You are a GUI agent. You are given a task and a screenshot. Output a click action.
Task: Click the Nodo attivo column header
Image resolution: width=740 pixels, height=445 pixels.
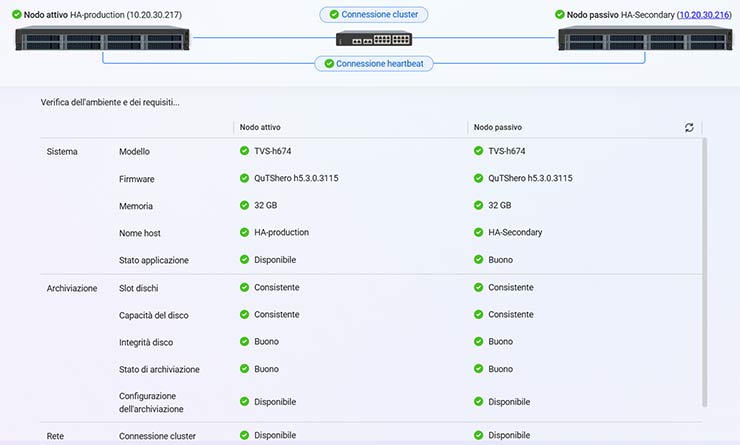260,127
